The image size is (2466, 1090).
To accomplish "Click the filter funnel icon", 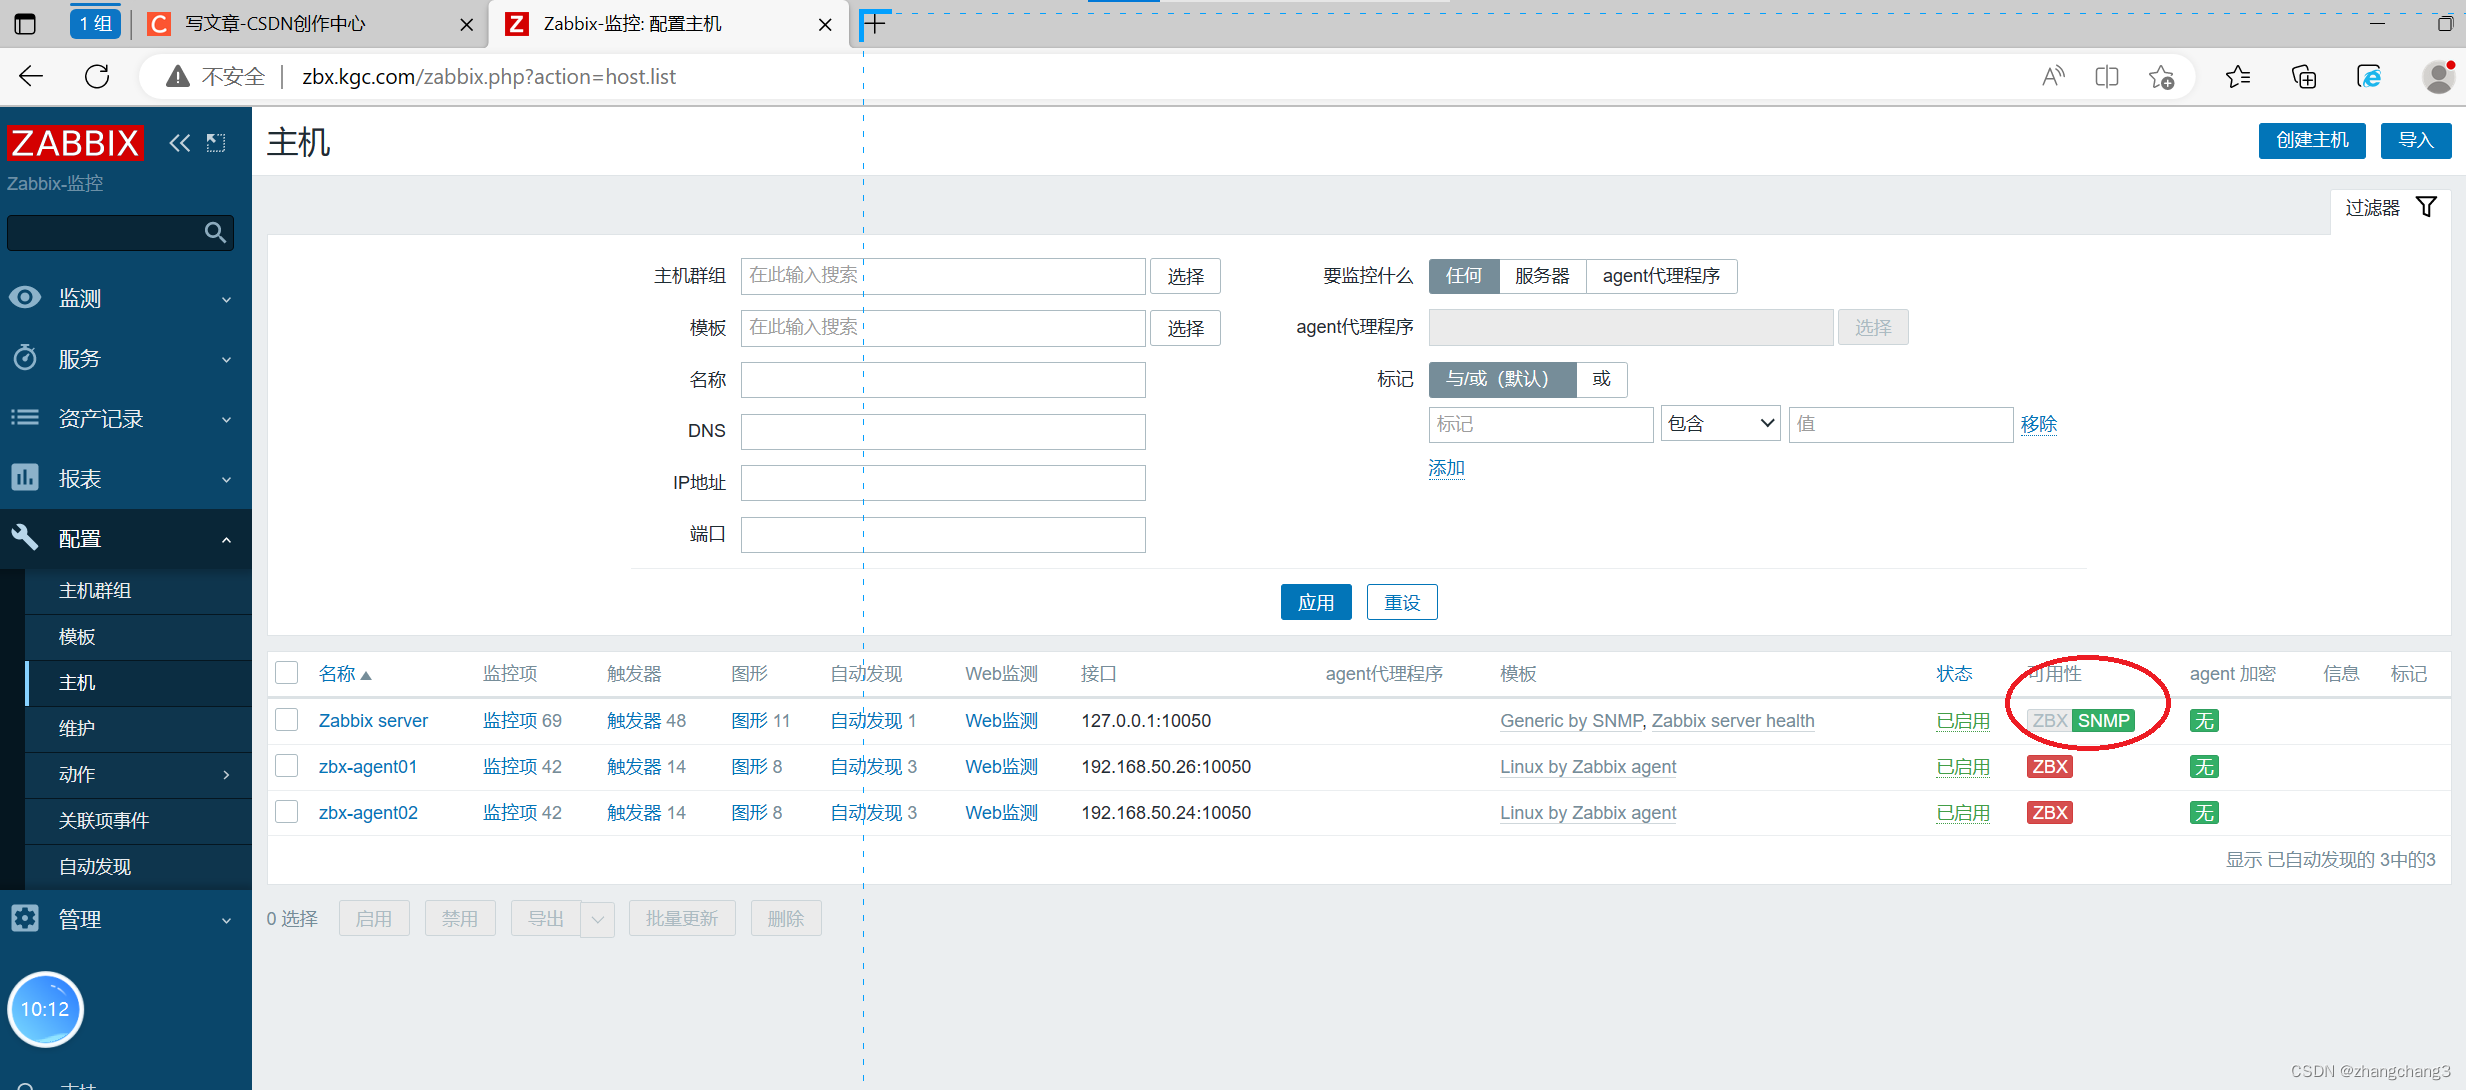I will 2427,207.
